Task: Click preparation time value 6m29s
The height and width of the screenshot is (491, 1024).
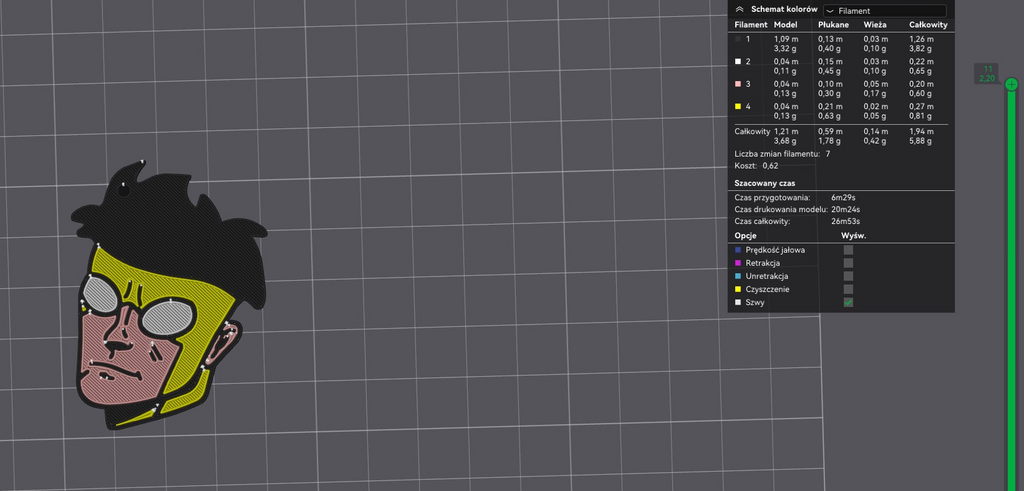Action: tap(843, 197)
